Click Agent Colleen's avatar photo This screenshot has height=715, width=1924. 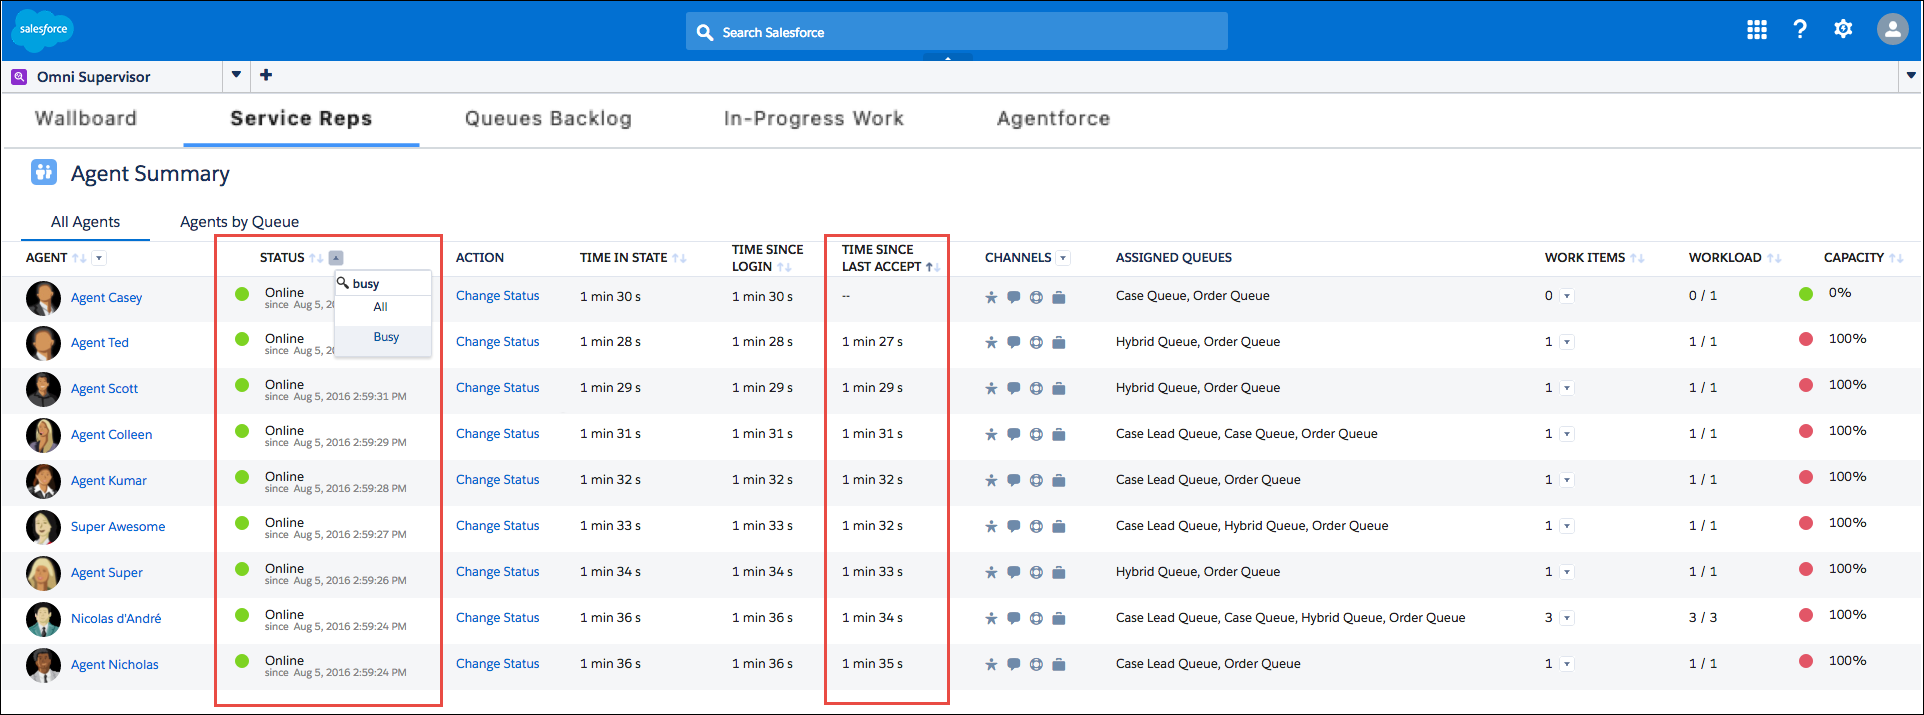tap(43, 435)
